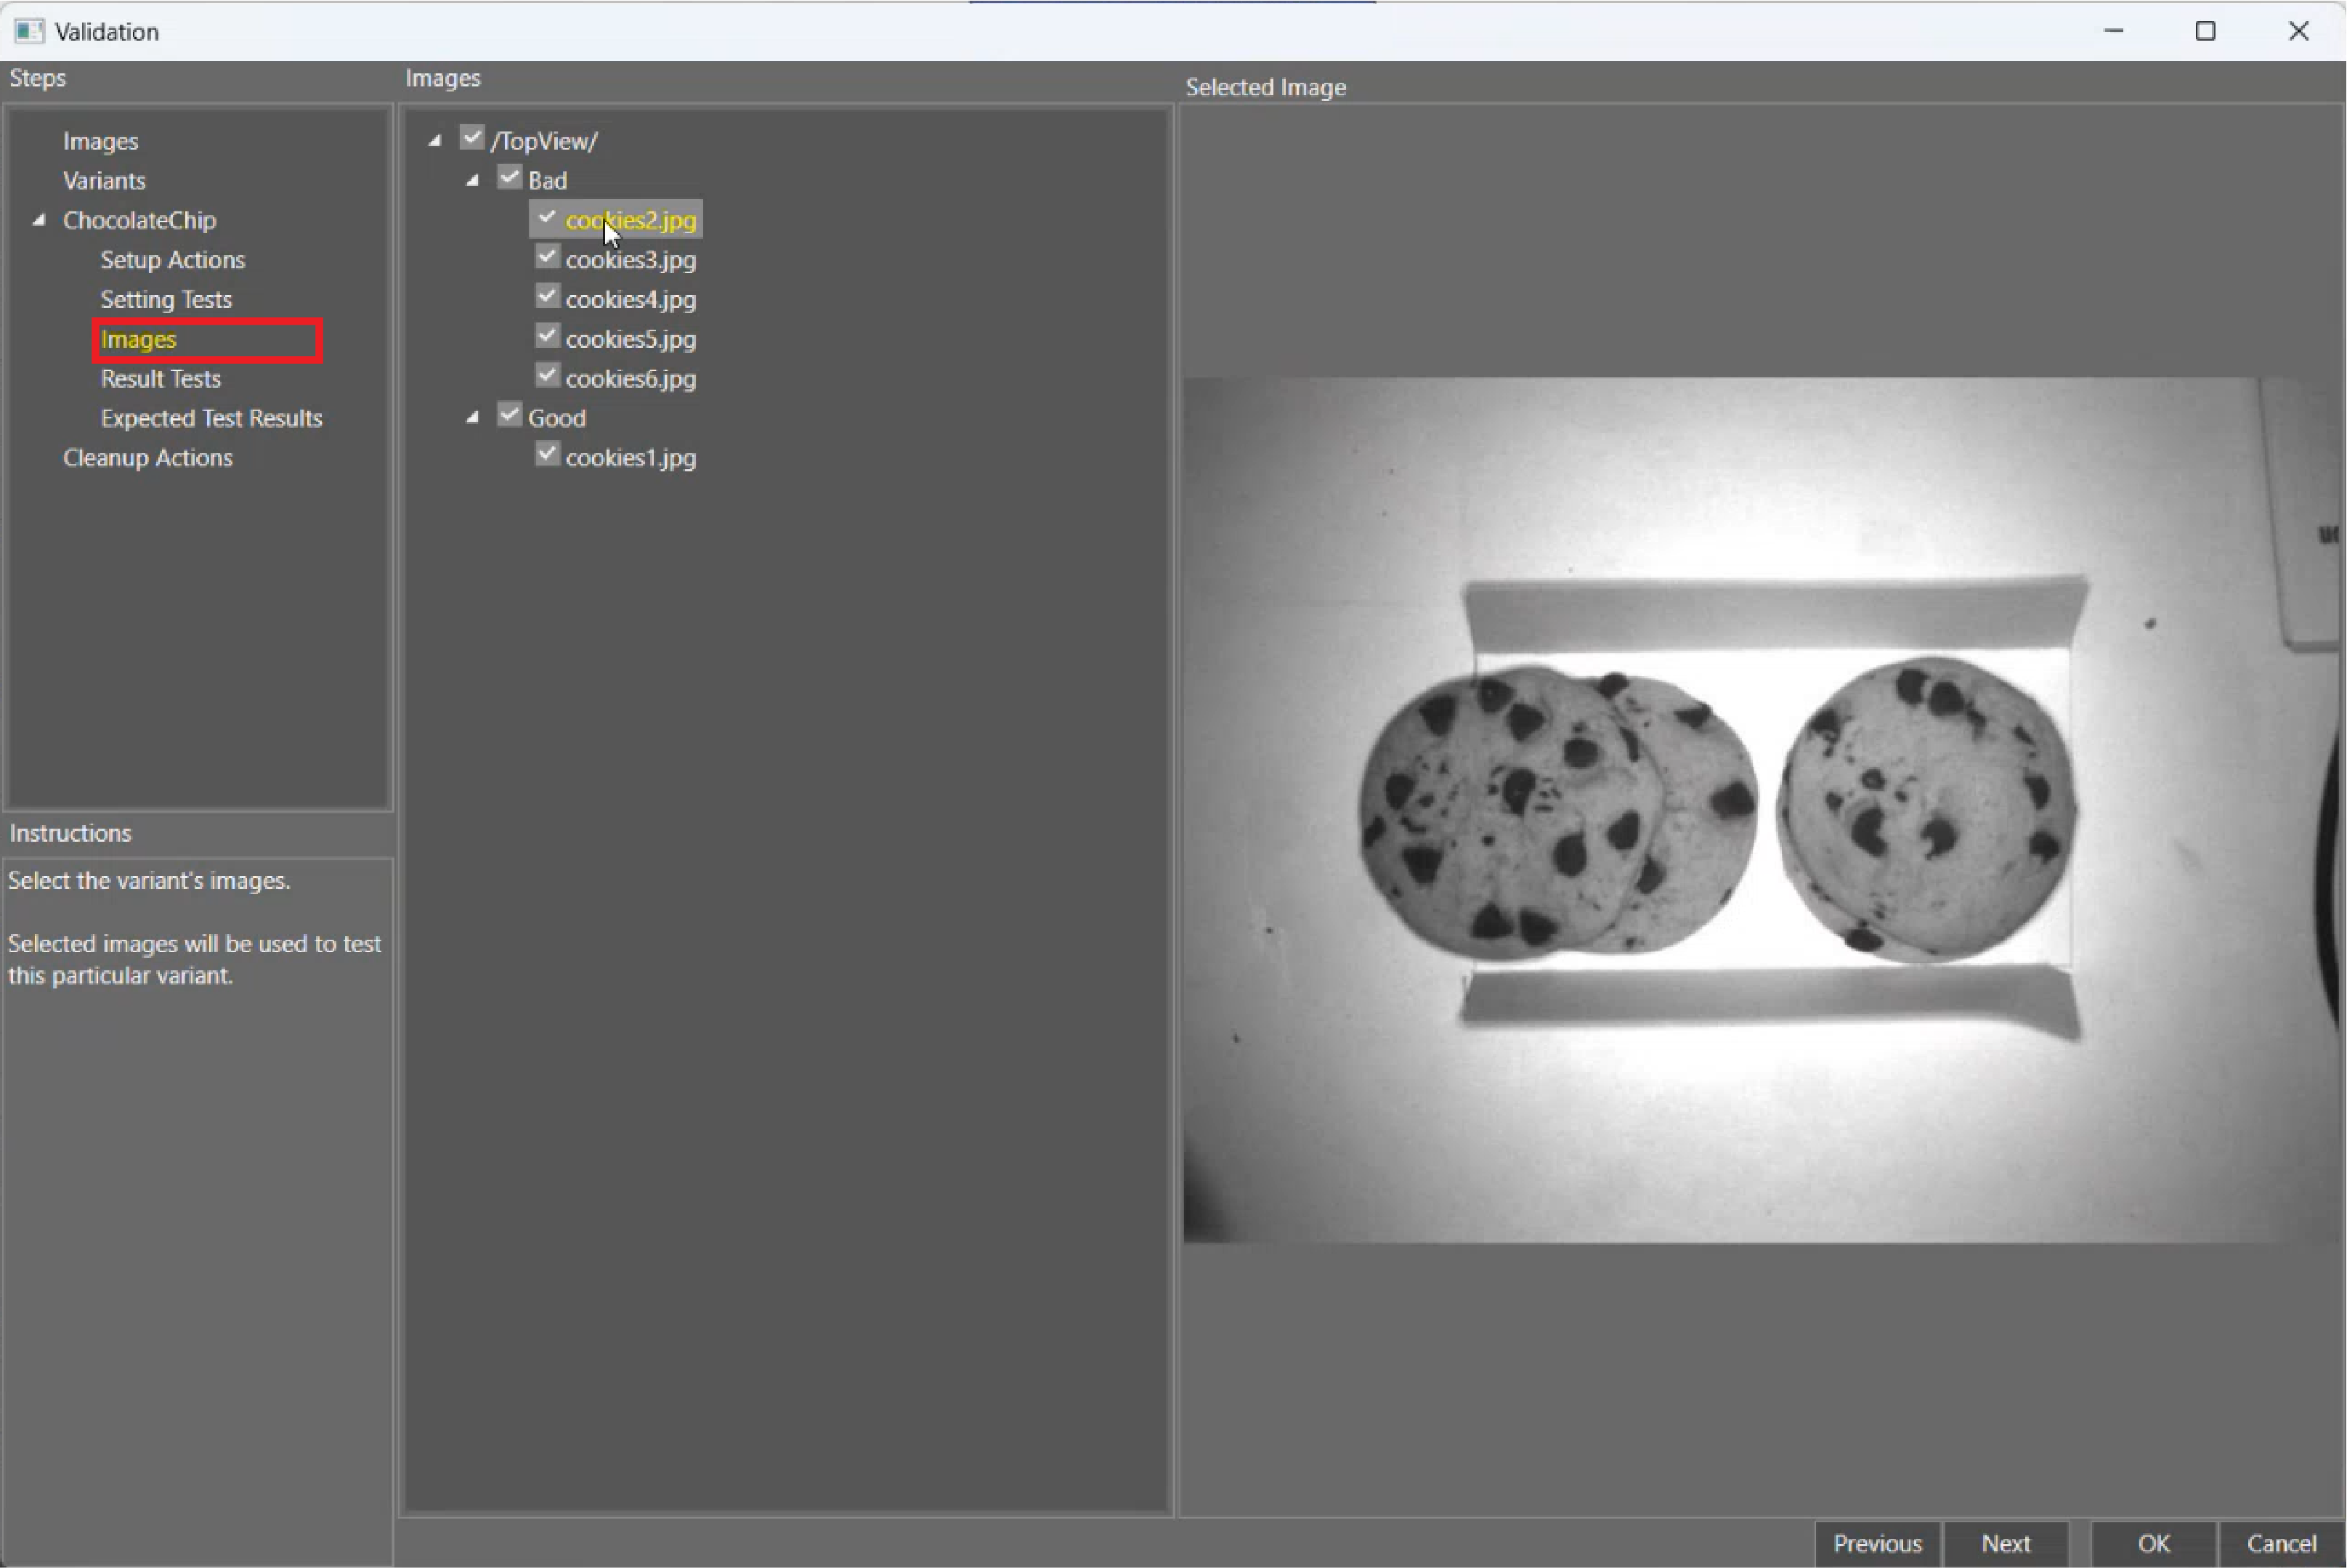
Task: Open the Result Tests step
Action: pyautogui.click(x=161, y=379)
